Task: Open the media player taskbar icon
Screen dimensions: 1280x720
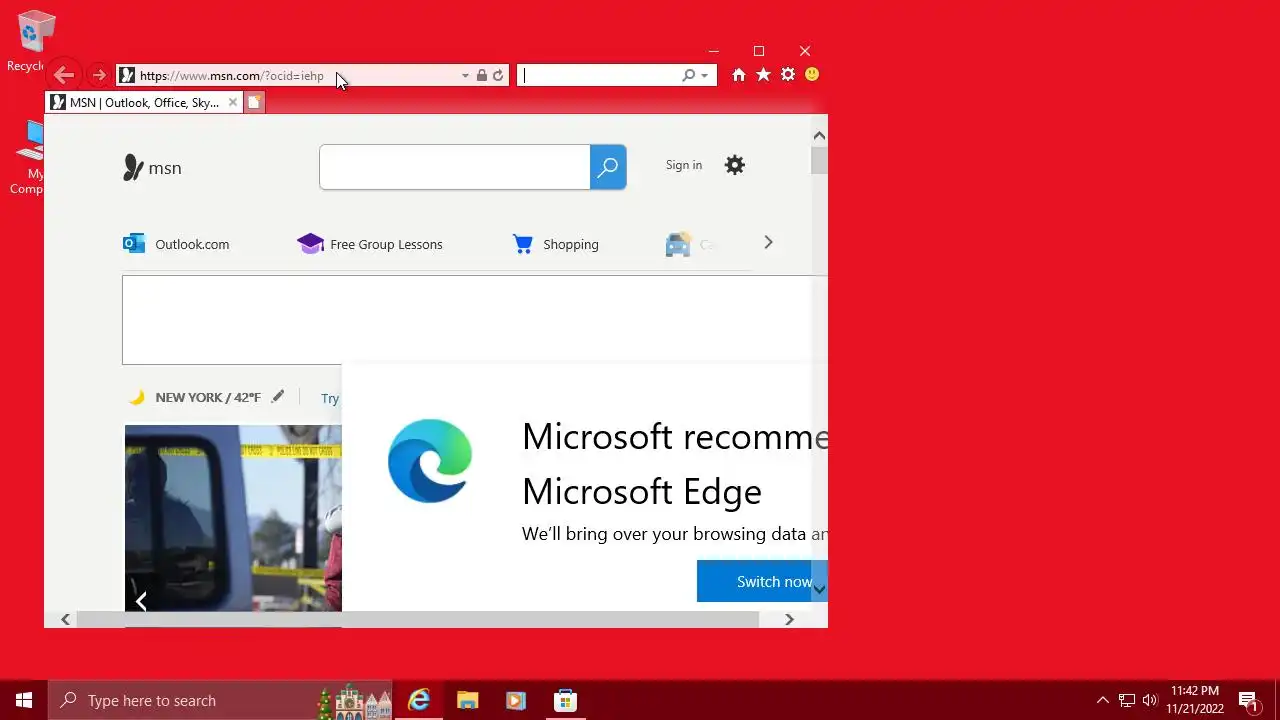Action: coord(516,701)
